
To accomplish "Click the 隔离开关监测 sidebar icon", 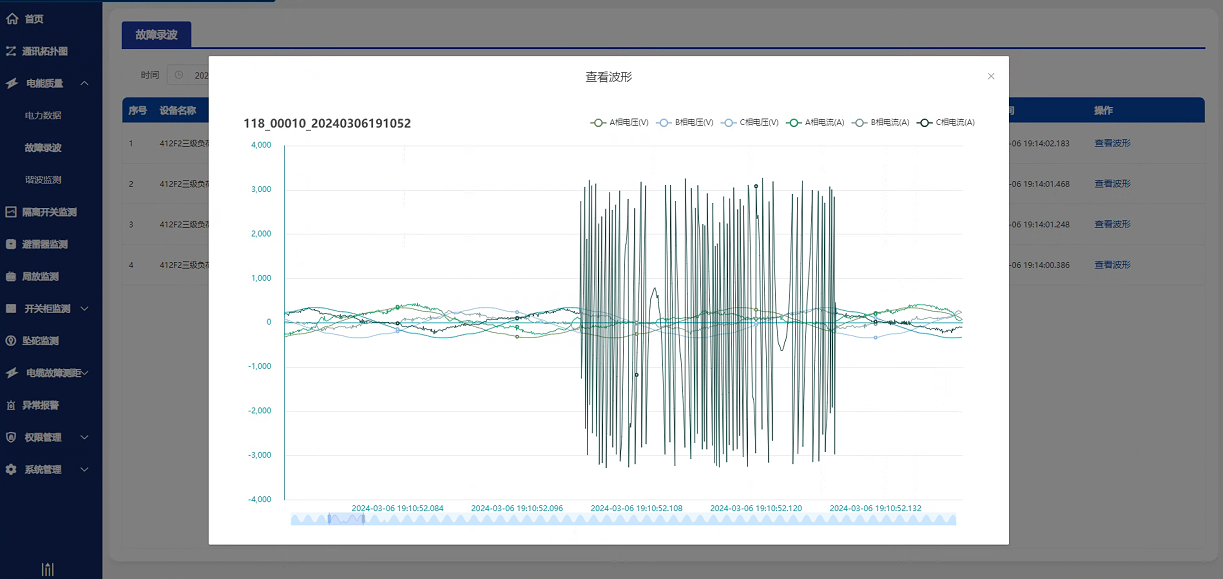I will [12, 212].
